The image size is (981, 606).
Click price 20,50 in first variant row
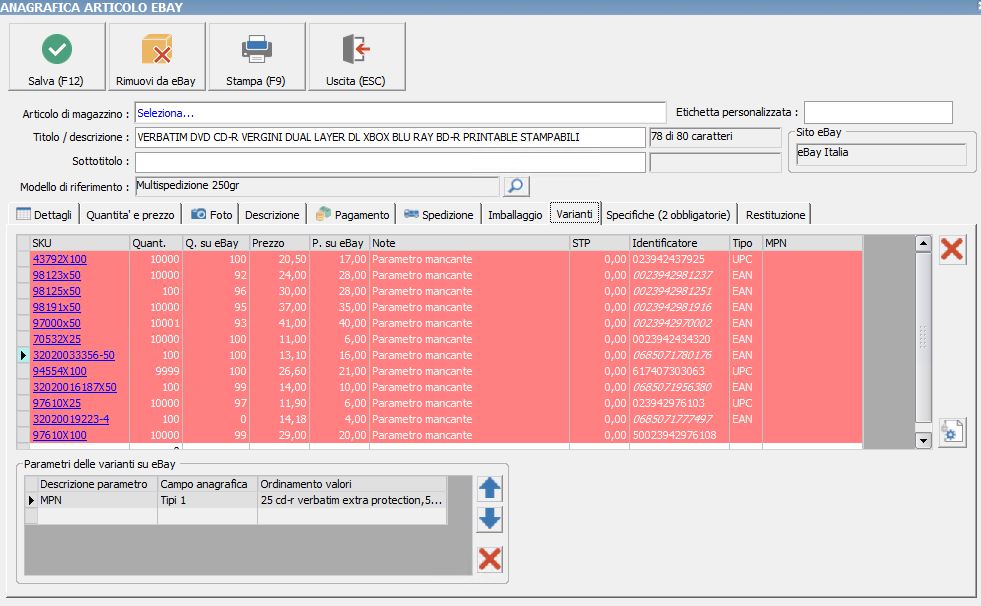coord(279,259)
